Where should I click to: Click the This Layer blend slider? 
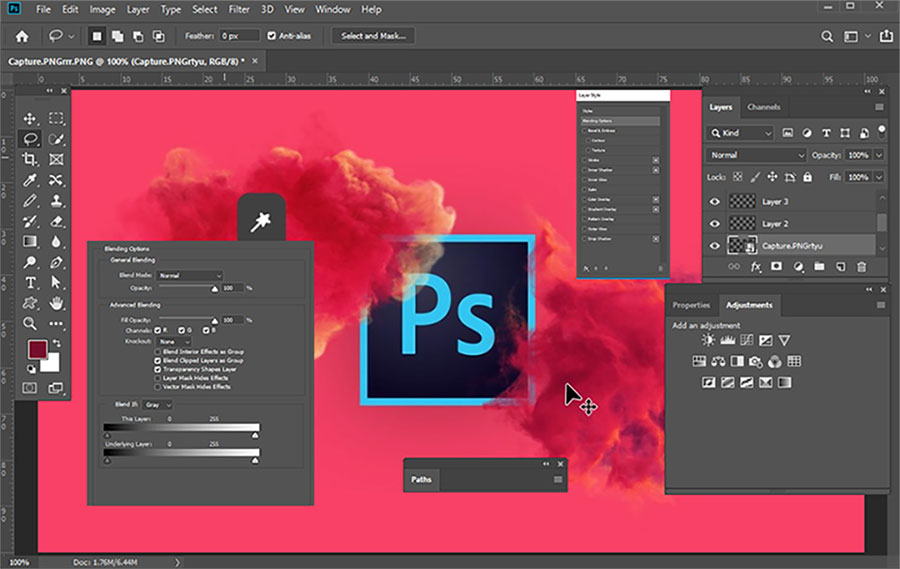click(181, 428)
